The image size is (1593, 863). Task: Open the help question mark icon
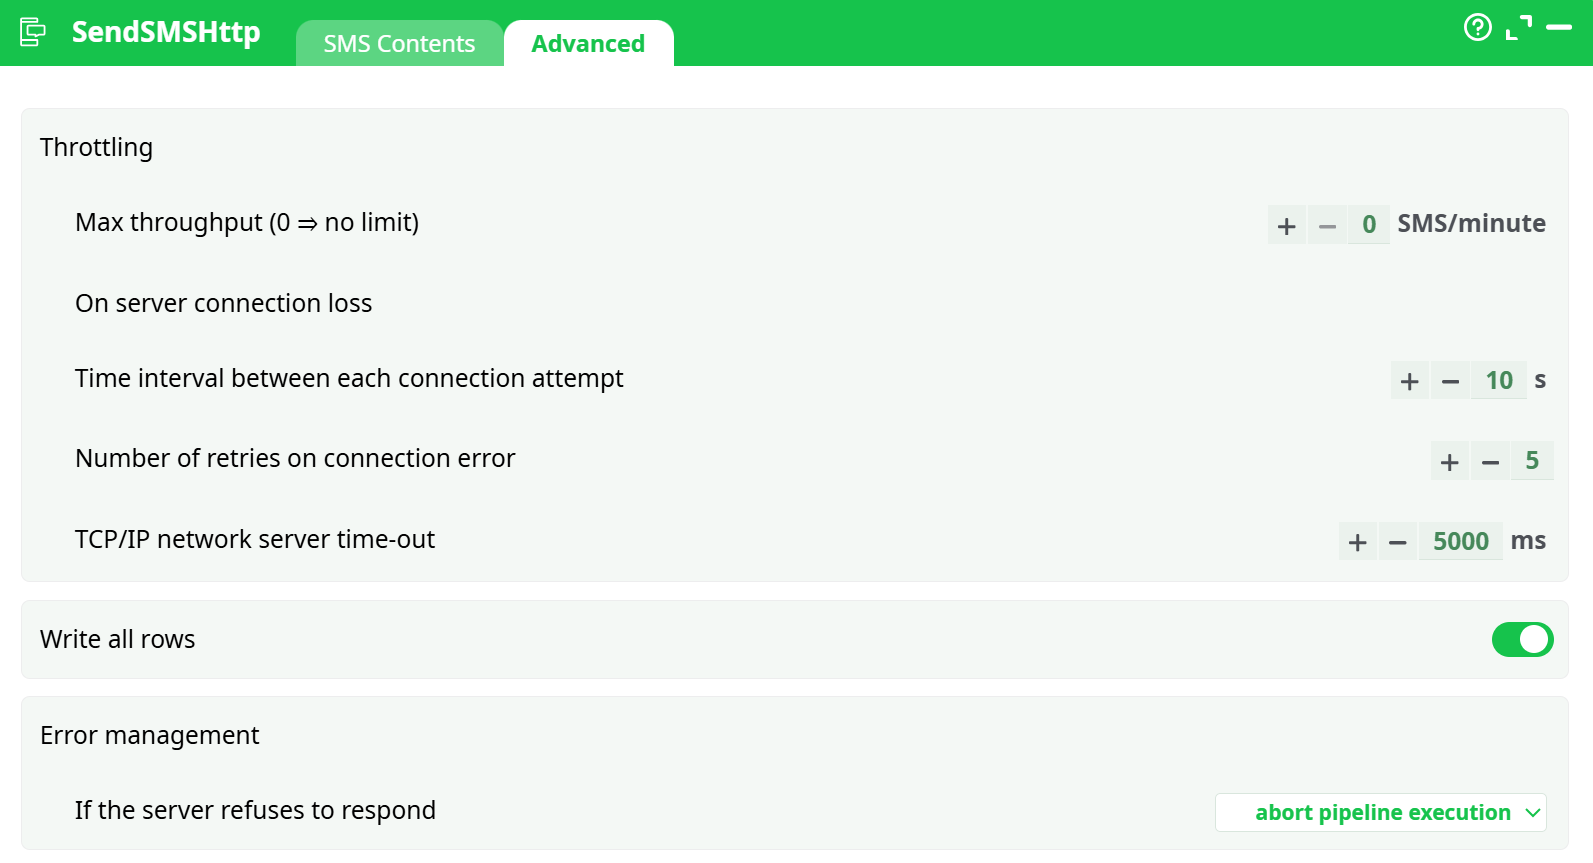pos(1477,27)
